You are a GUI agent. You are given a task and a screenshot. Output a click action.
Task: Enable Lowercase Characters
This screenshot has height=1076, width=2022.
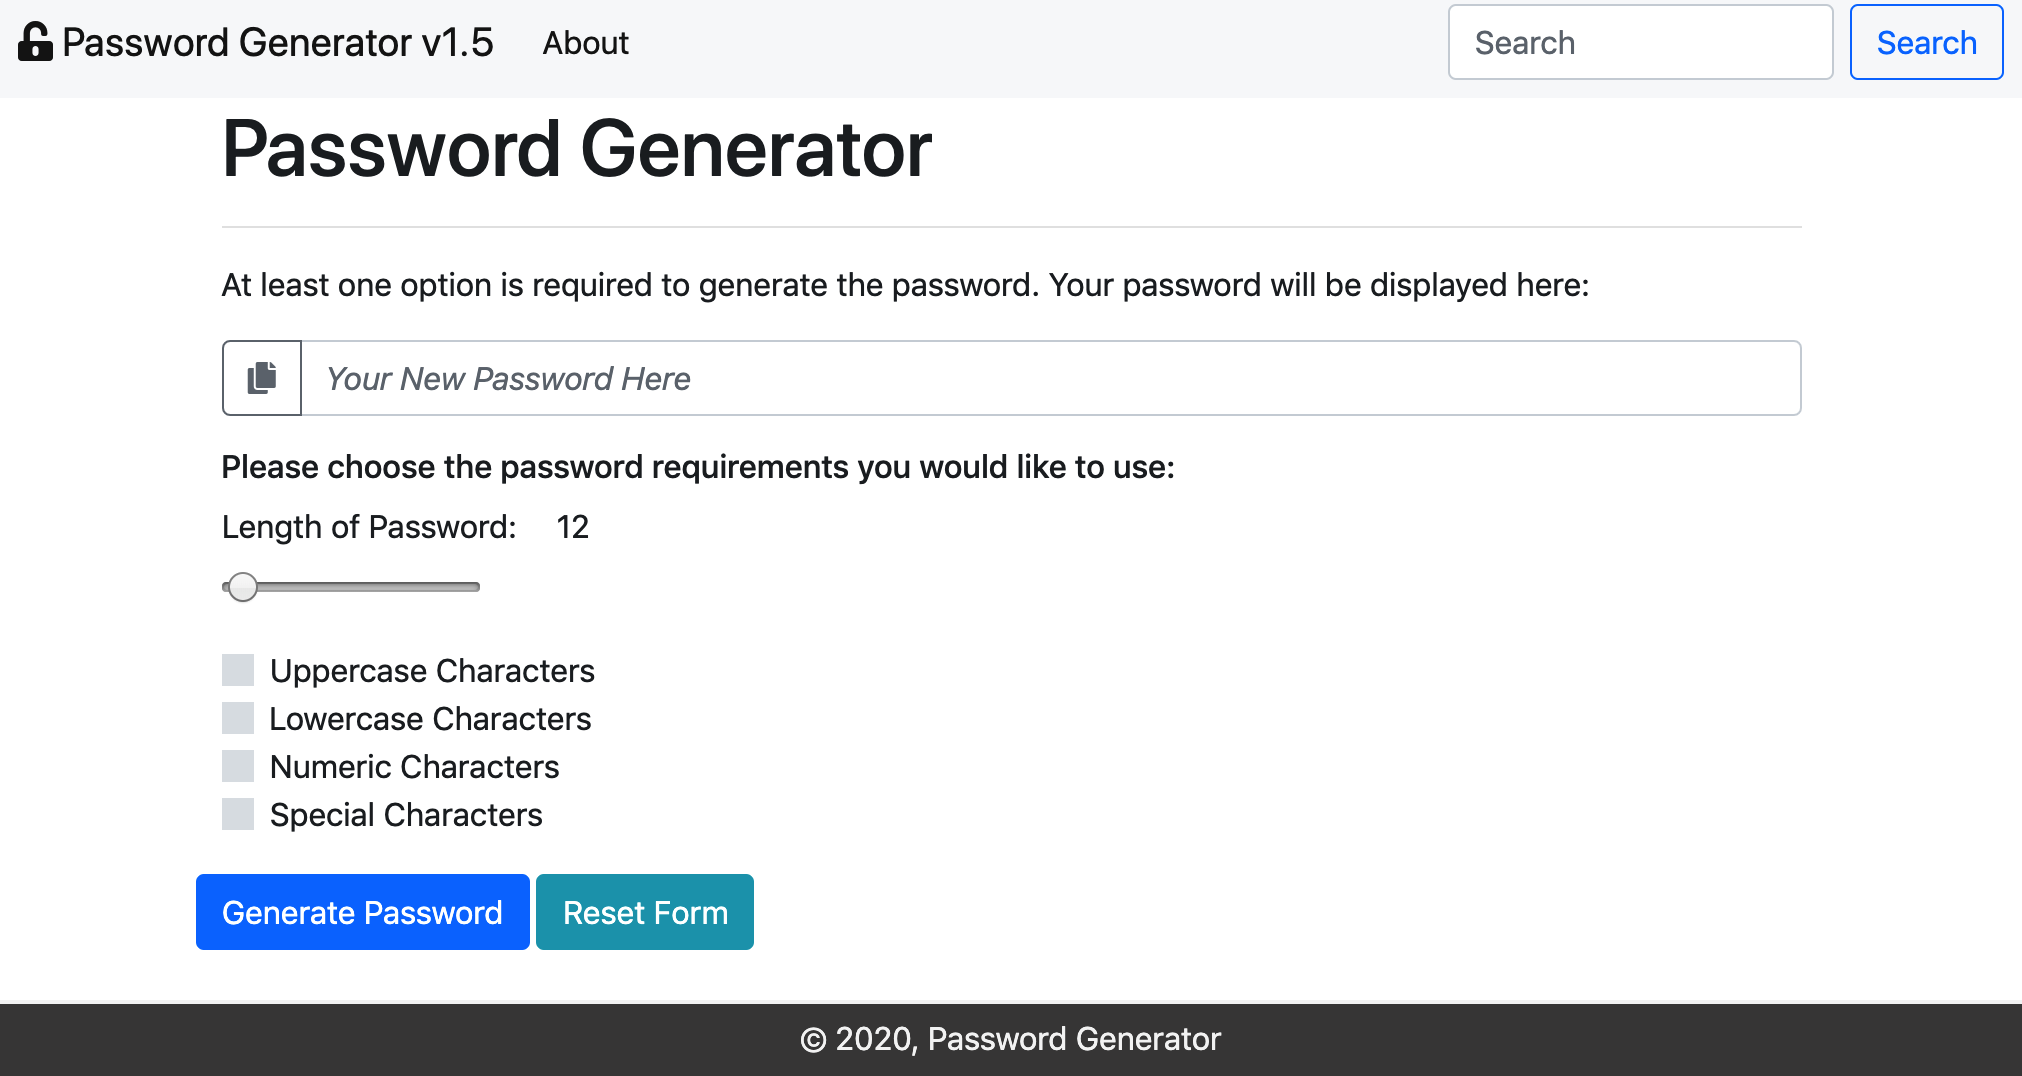click(x=238, y=718)
